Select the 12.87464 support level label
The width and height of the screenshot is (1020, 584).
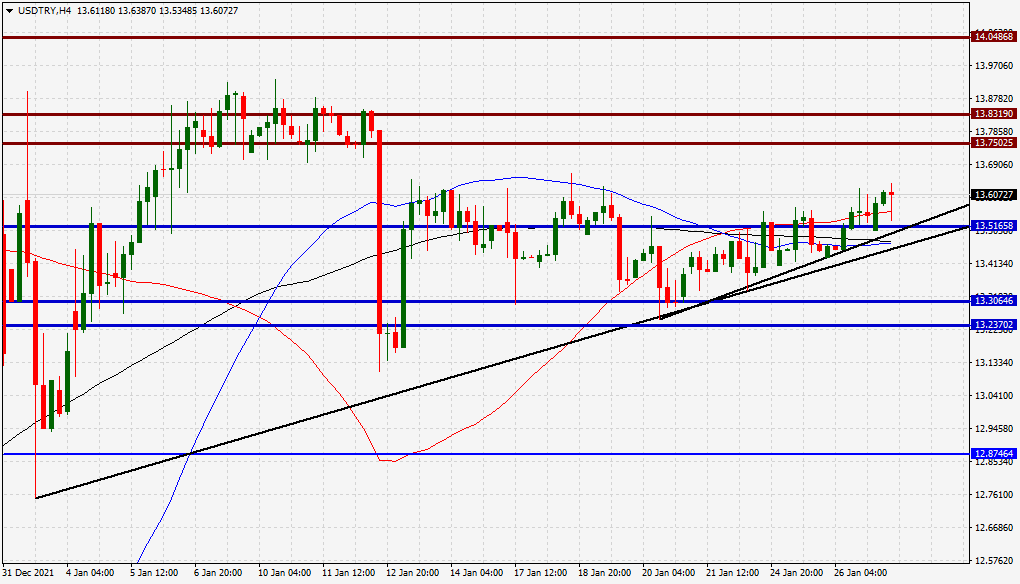[993, 453]
